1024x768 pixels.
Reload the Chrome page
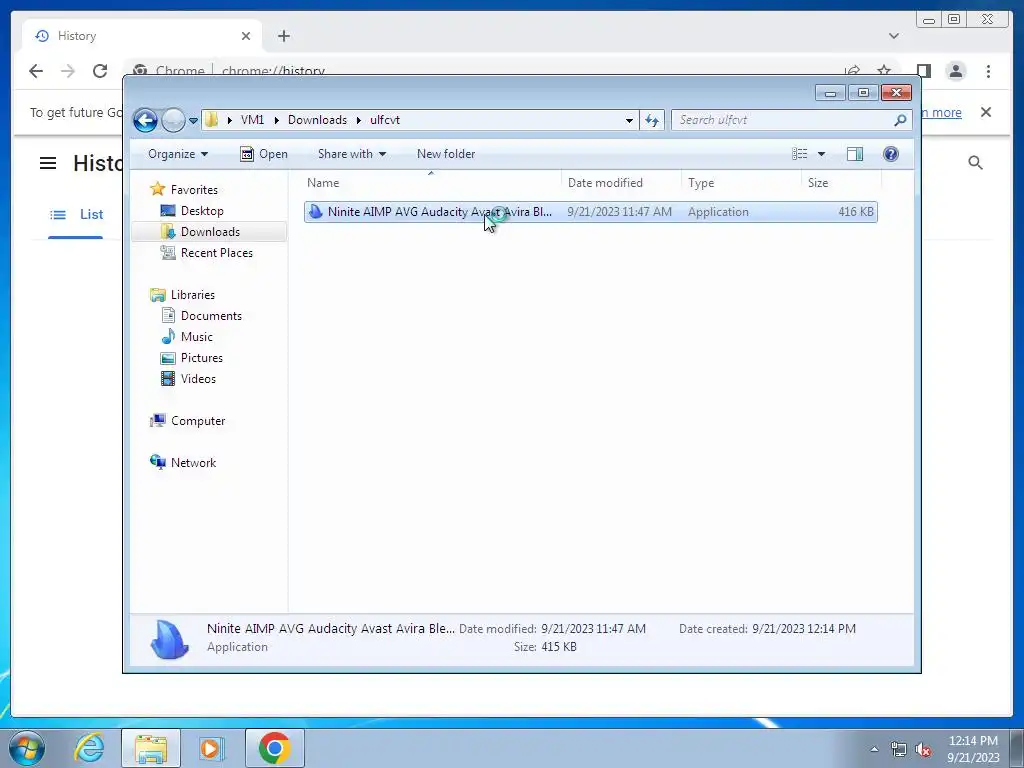point(100,71)
